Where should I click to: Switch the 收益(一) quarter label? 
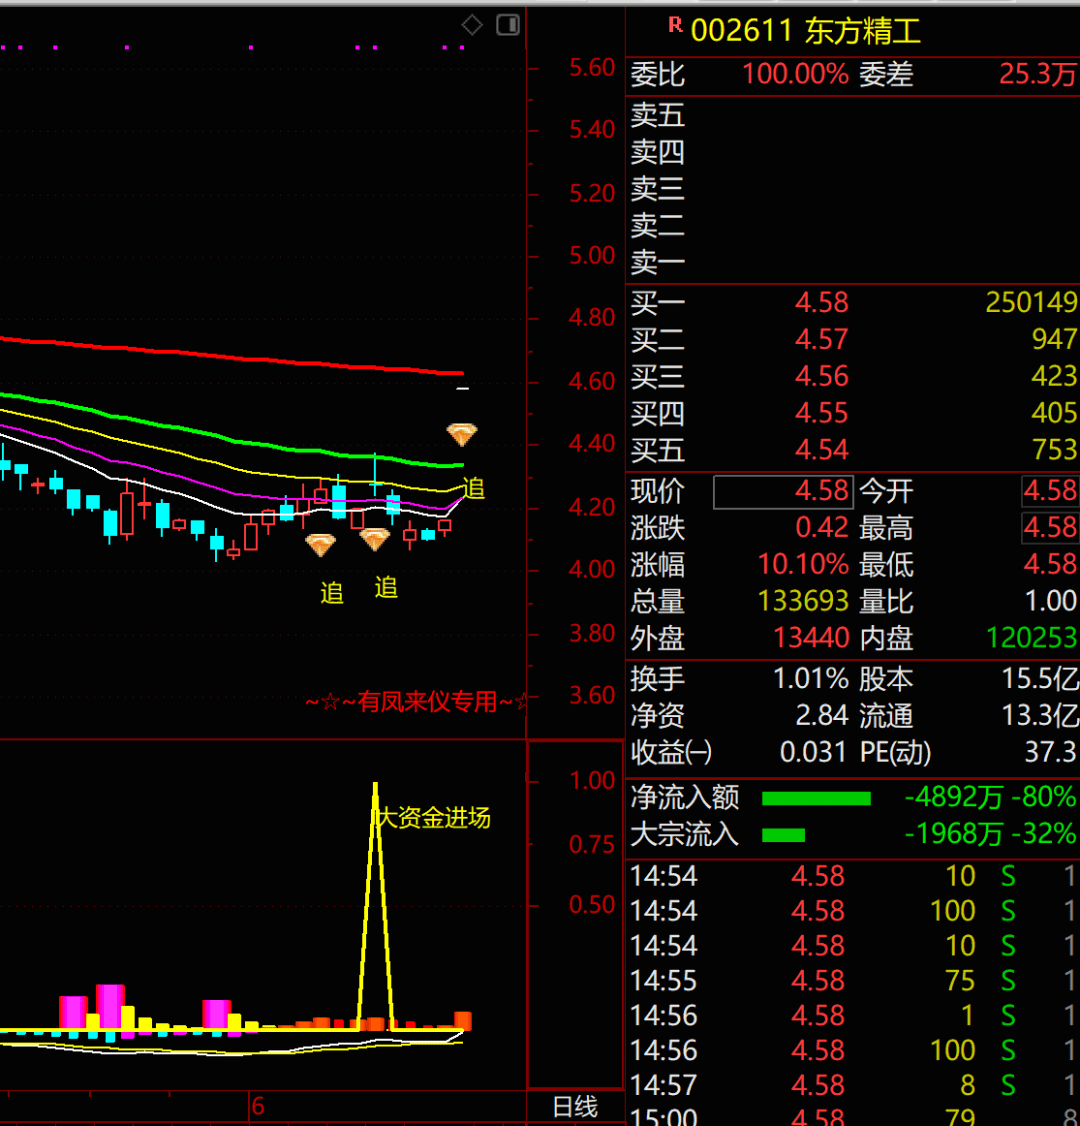[x=672, y=752]
